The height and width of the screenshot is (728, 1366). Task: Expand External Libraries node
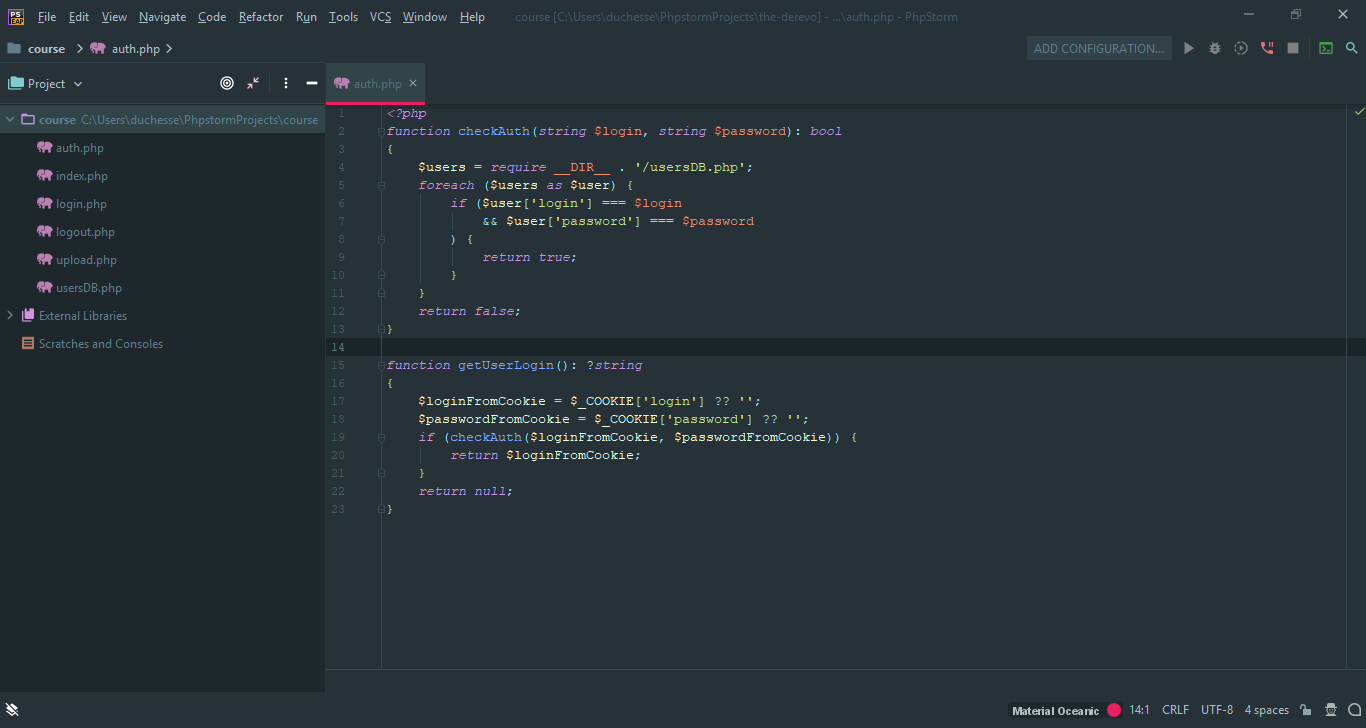pos(10,315)
